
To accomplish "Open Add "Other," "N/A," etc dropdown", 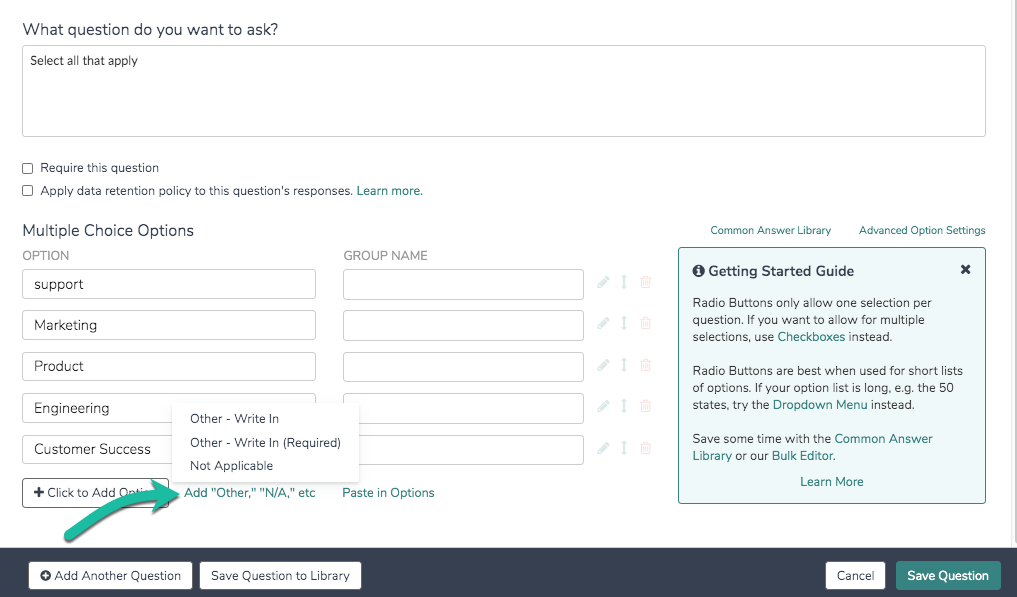I will pos(250,493).
